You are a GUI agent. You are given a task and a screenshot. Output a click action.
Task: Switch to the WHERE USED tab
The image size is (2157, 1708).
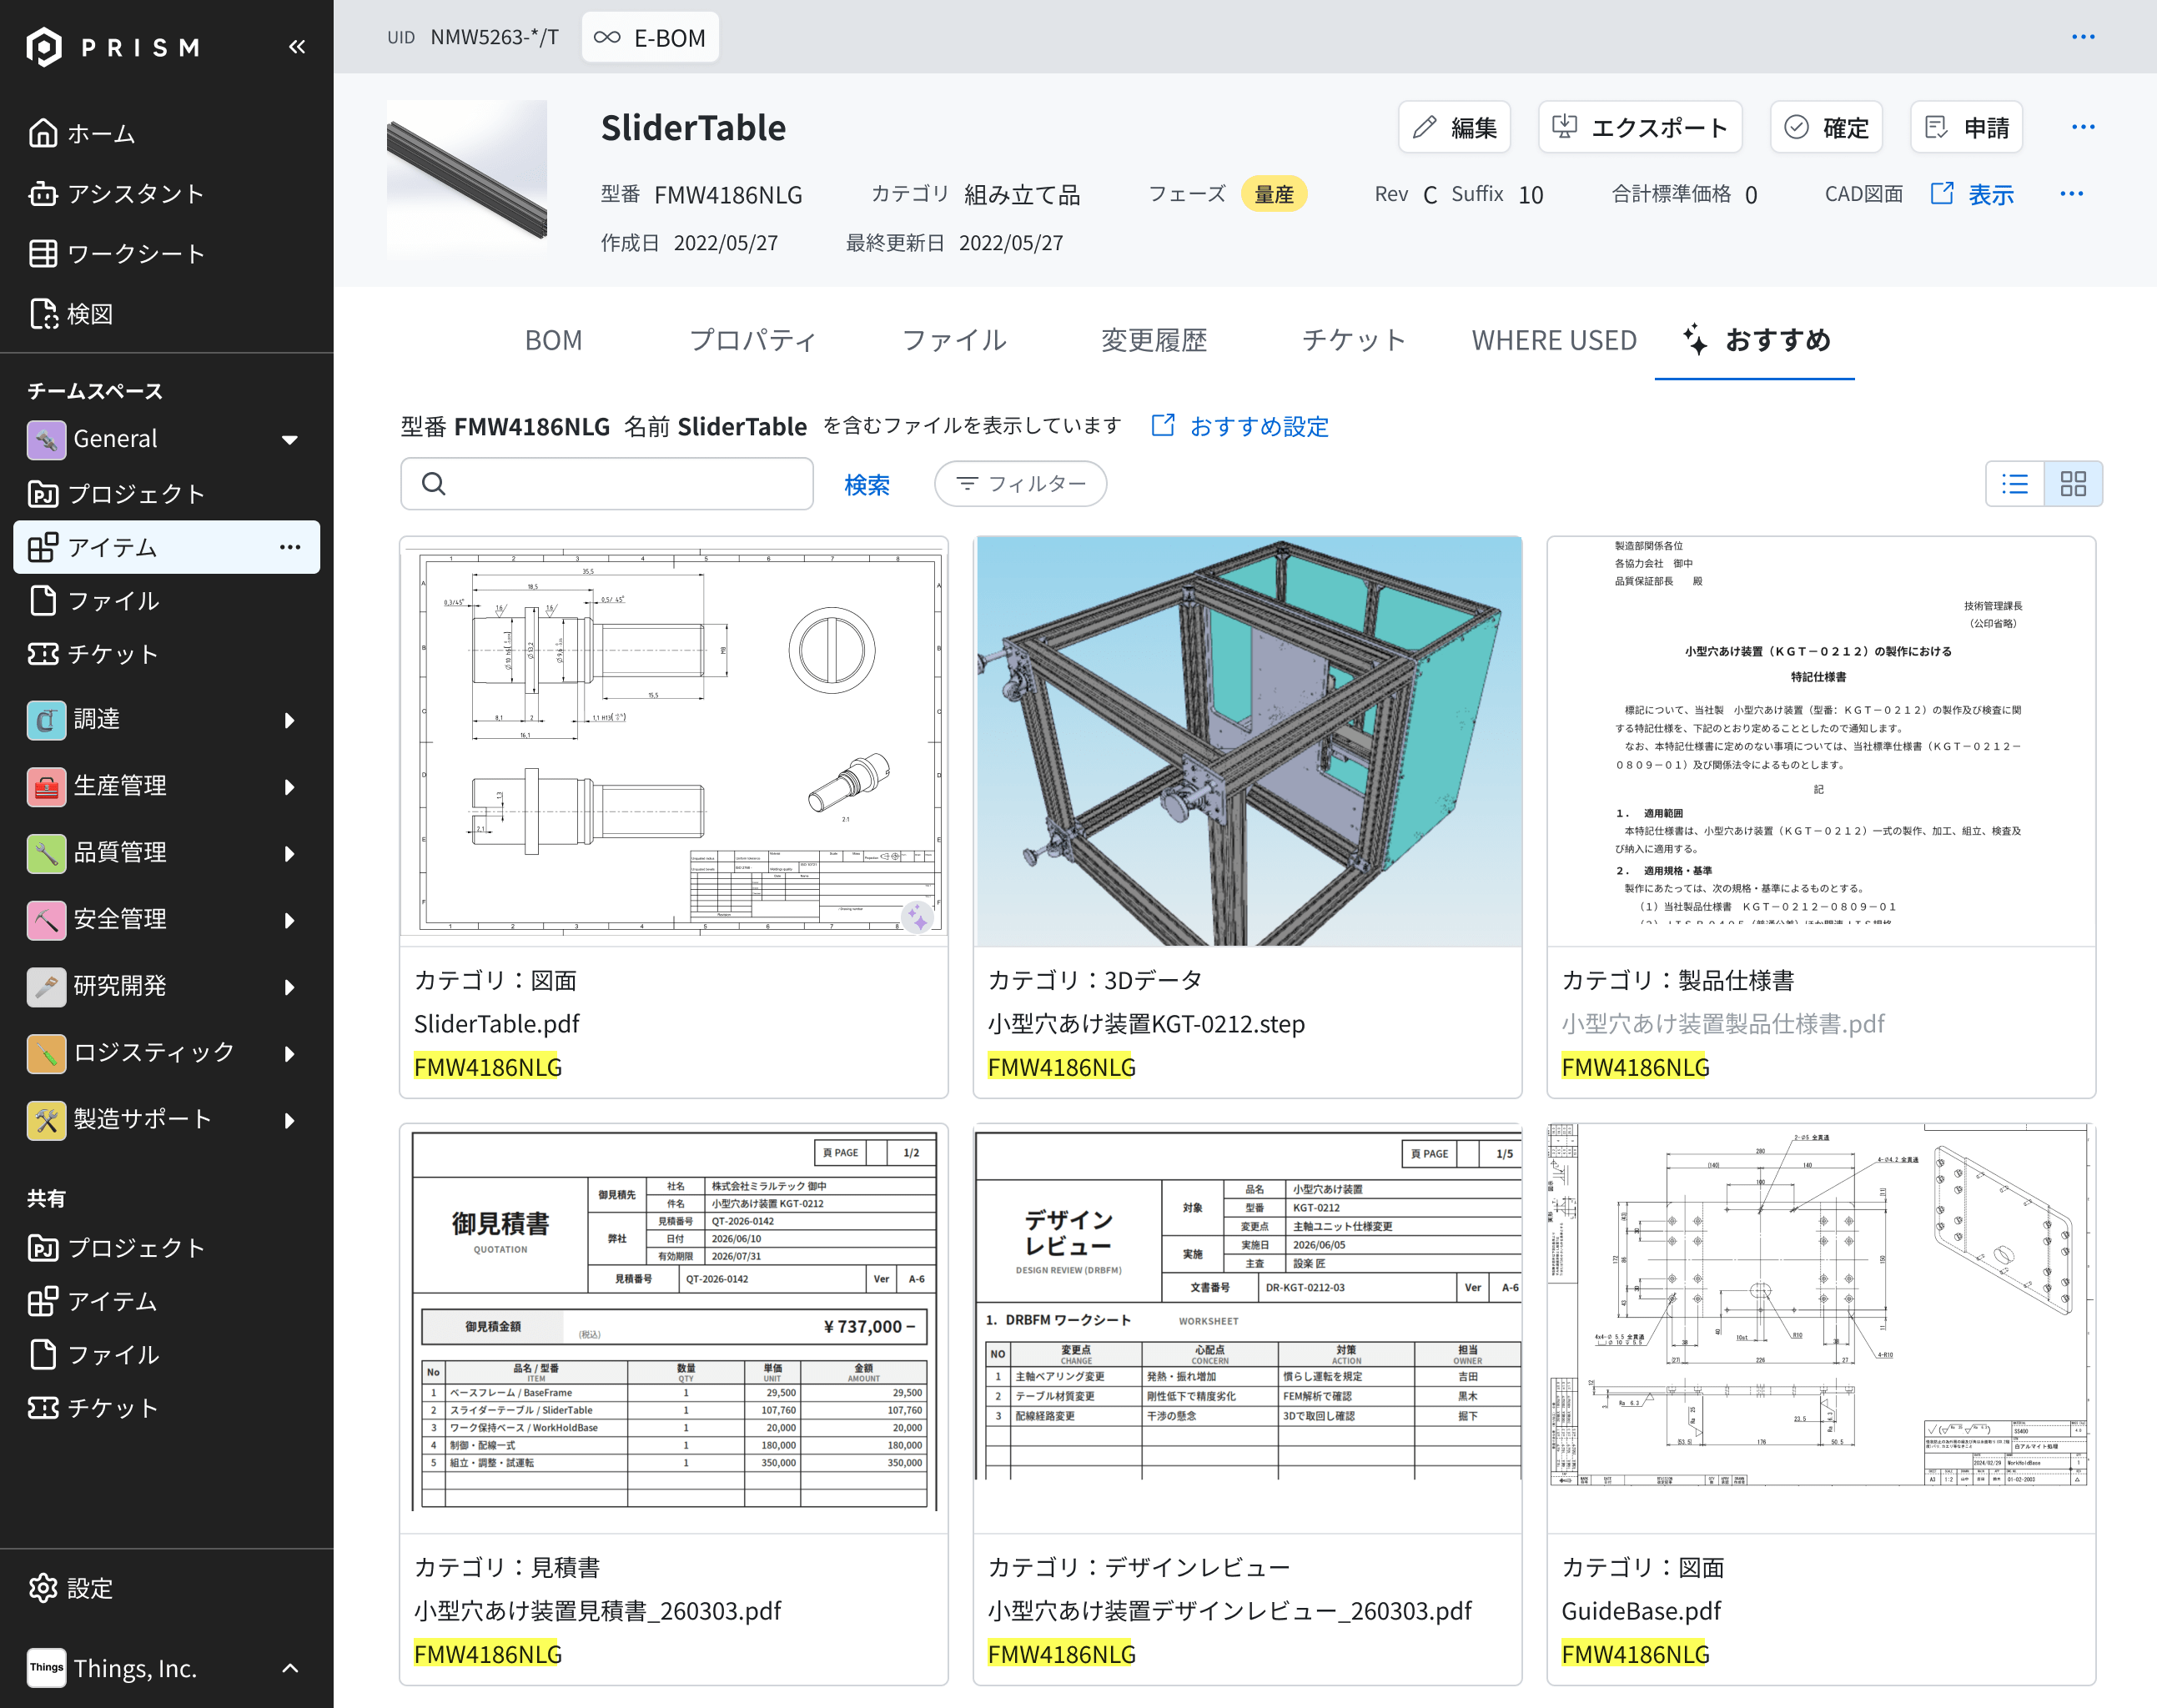(1554, 340)
